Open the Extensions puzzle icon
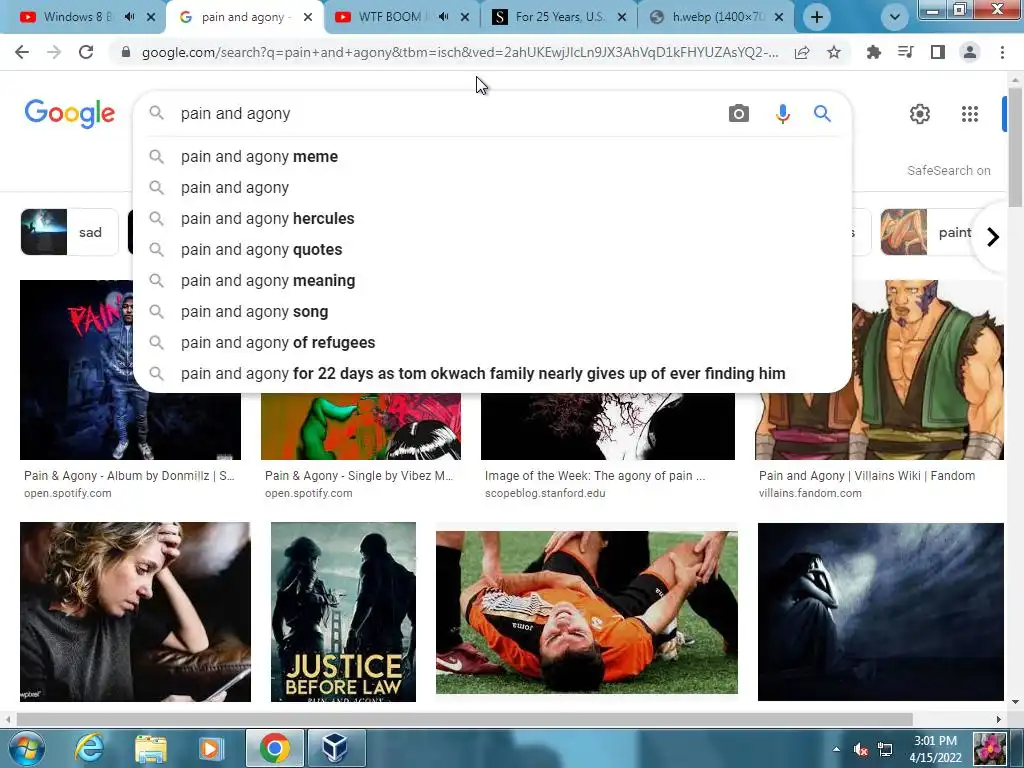This screenshot has width=1024, height=768. 874,52
